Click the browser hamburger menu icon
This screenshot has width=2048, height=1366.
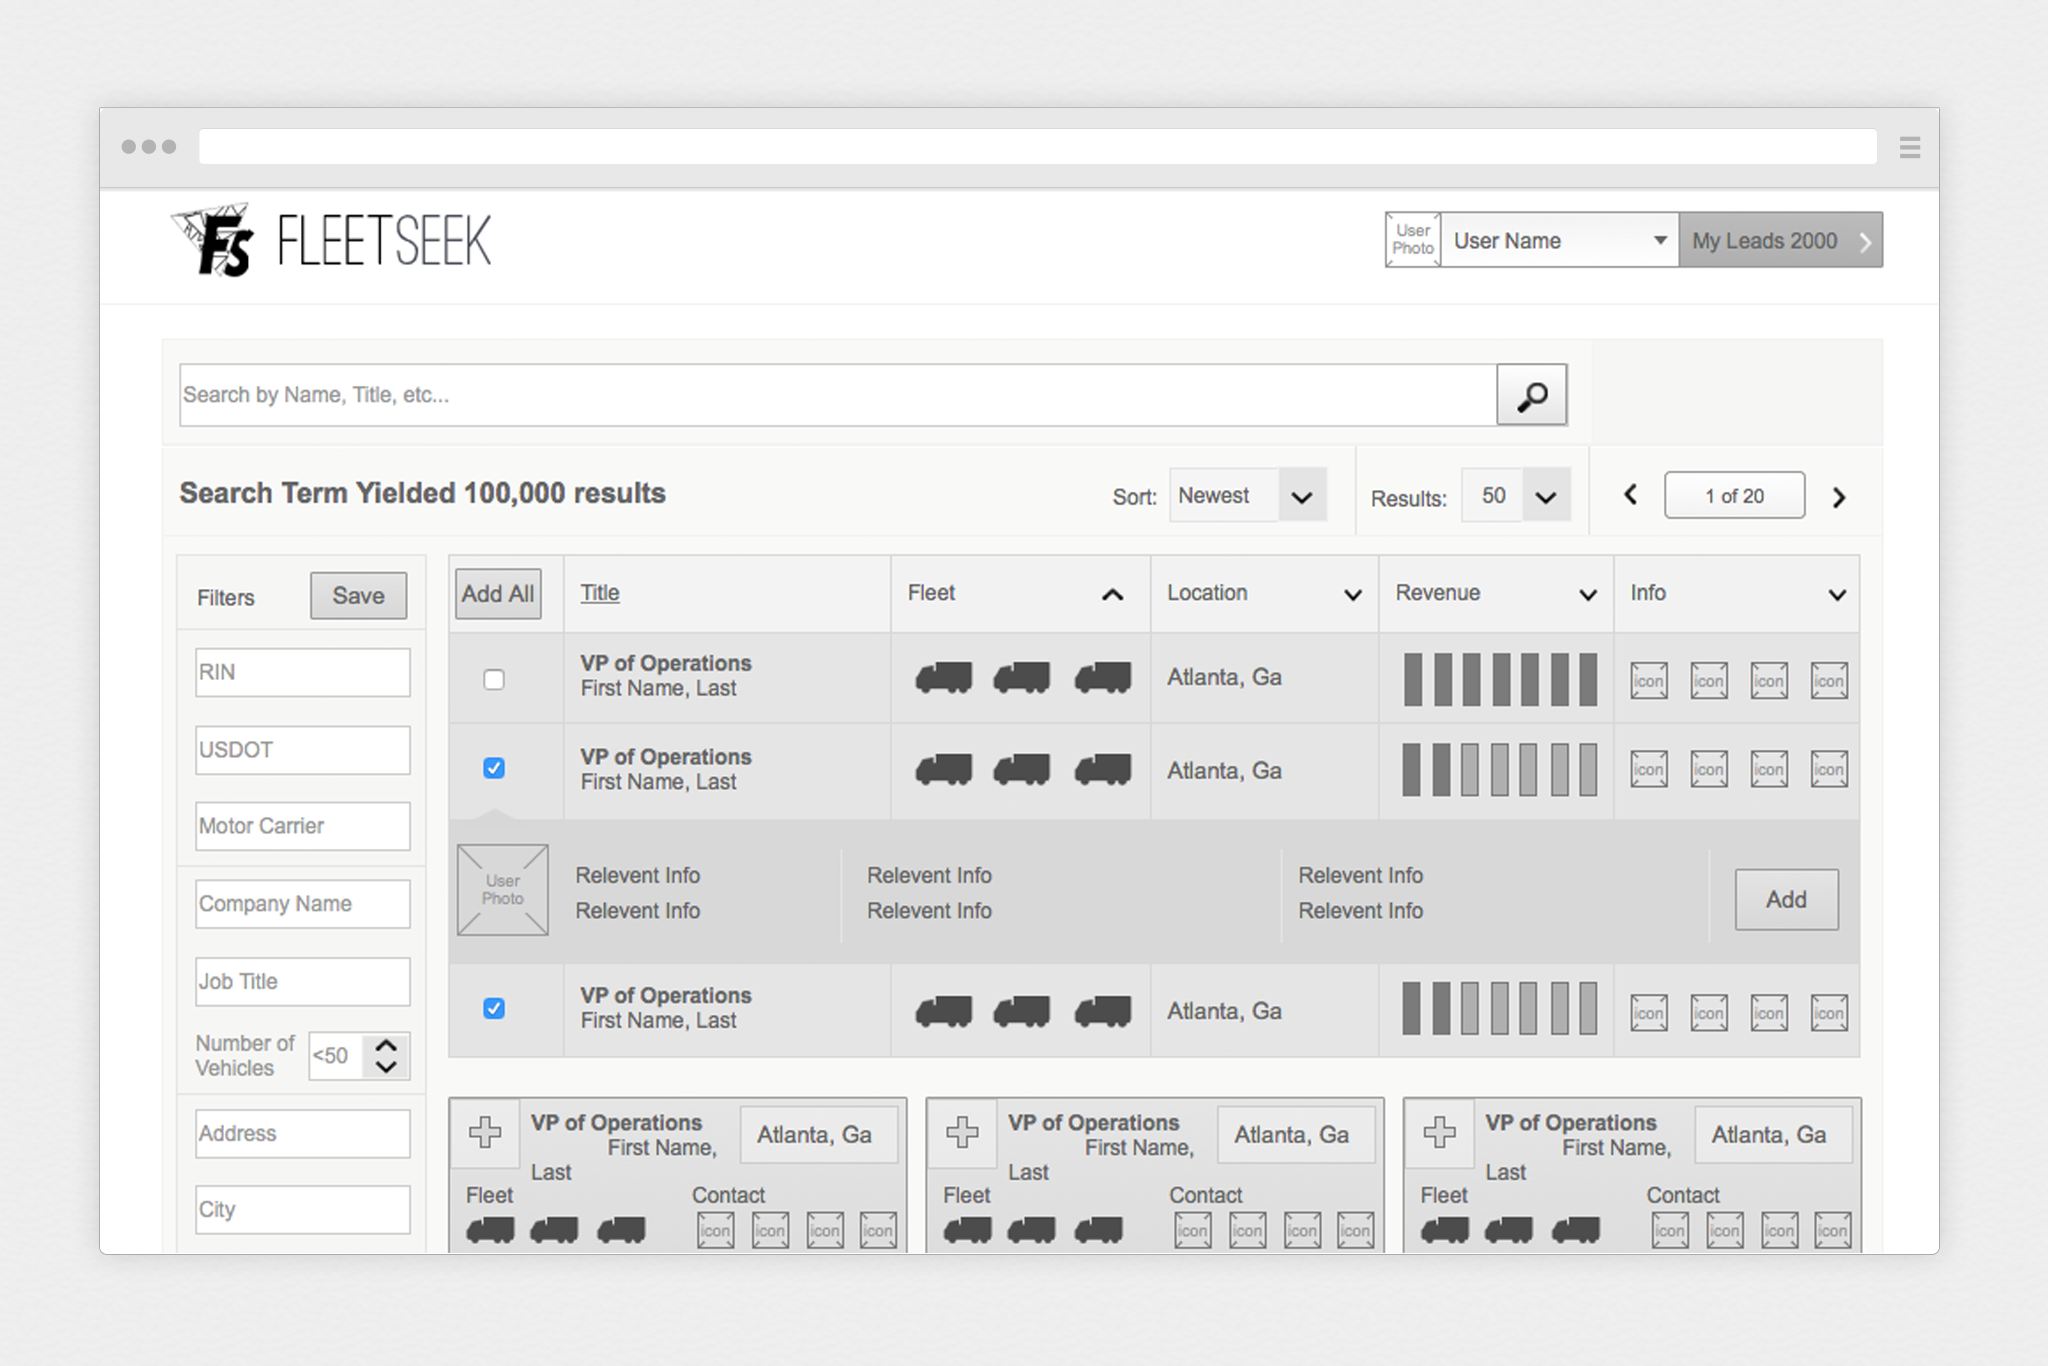tap(1909, 147)
